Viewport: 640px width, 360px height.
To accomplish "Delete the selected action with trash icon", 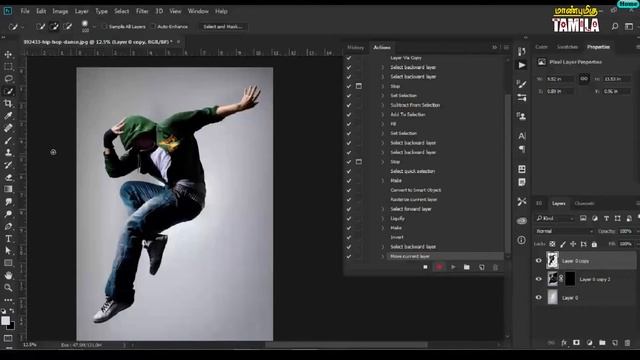I will coord(495,267).
